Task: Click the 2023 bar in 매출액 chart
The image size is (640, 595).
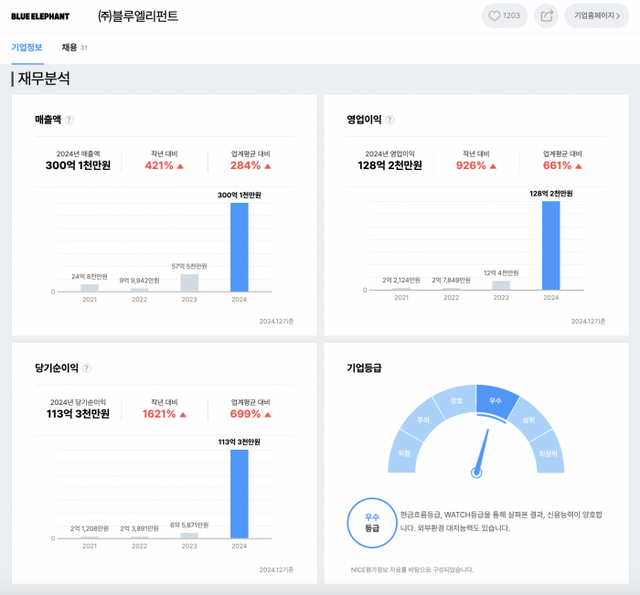Action: (x=189, y=282)
